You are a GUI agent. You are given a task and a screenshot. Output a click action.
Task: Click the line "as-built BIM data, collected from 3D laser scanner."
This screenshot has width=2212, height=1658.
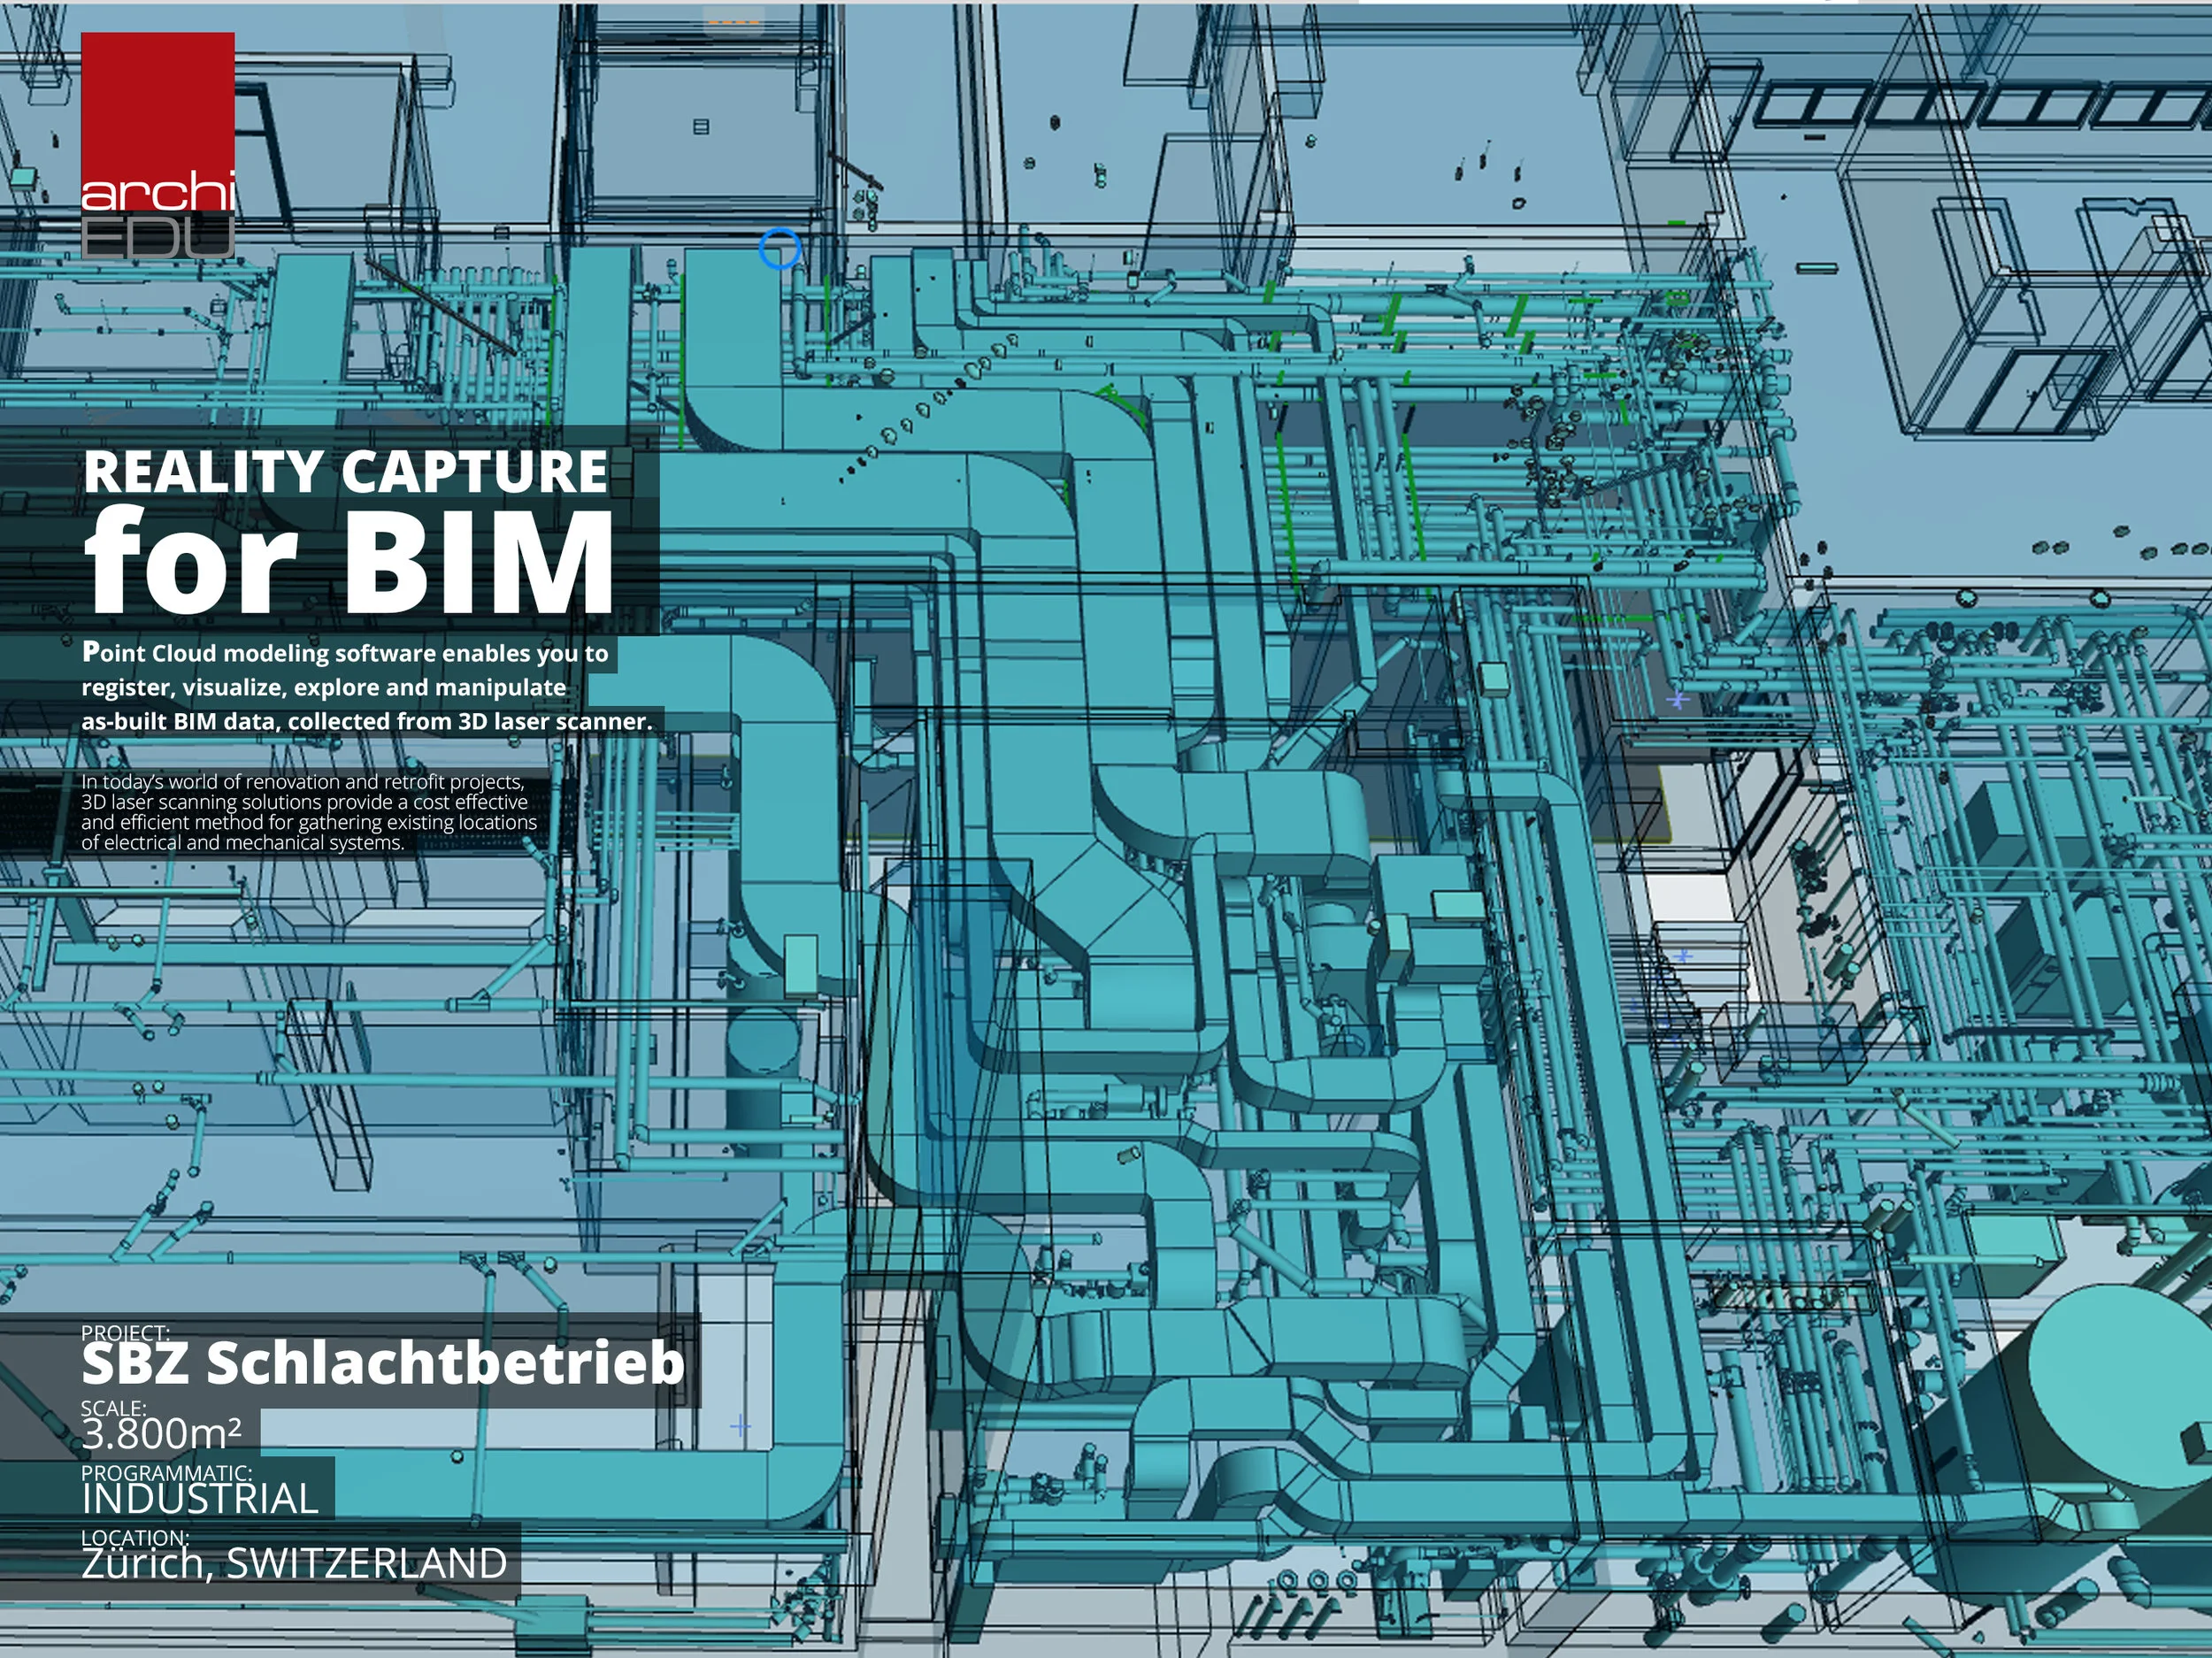tap(367, 721)
